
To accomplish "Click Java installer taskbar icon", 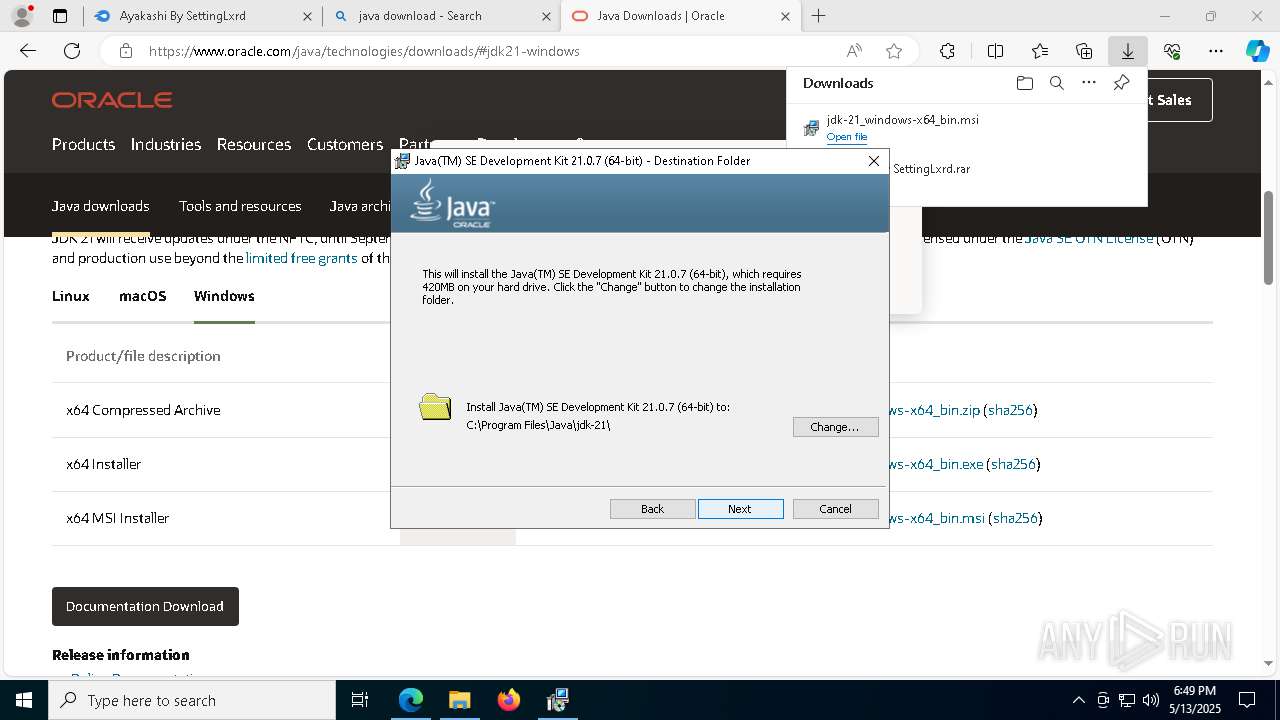I will (x=558, y=700).
